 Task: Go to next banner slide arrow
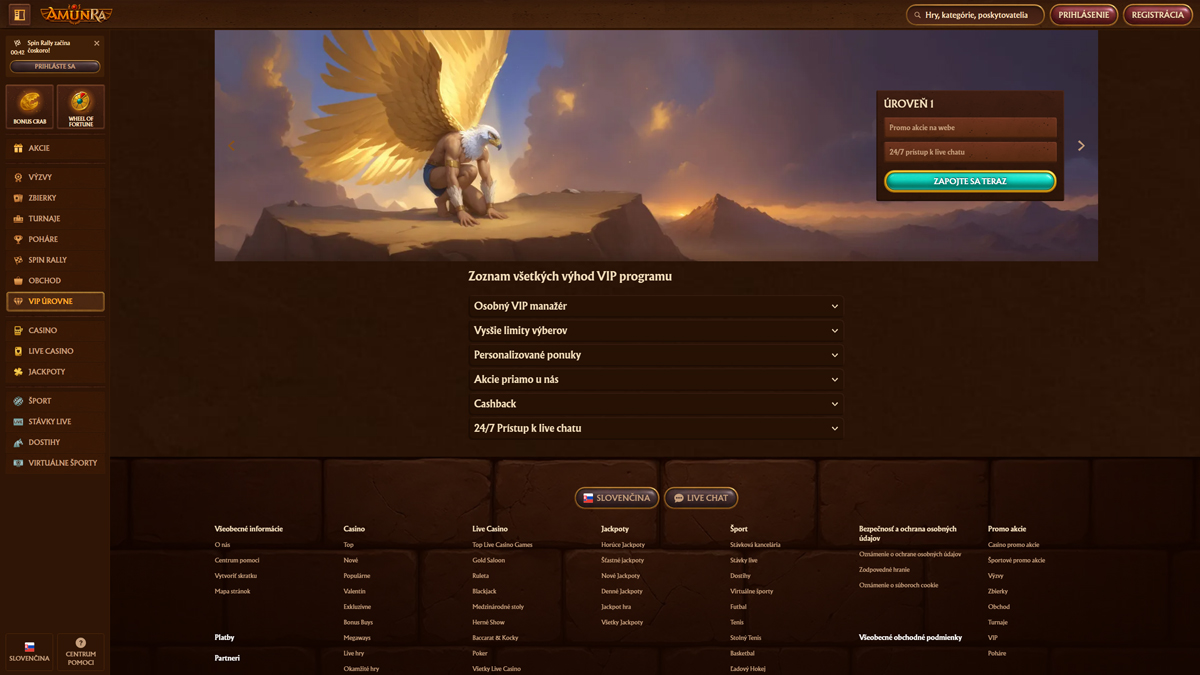tap(1081, 146)
